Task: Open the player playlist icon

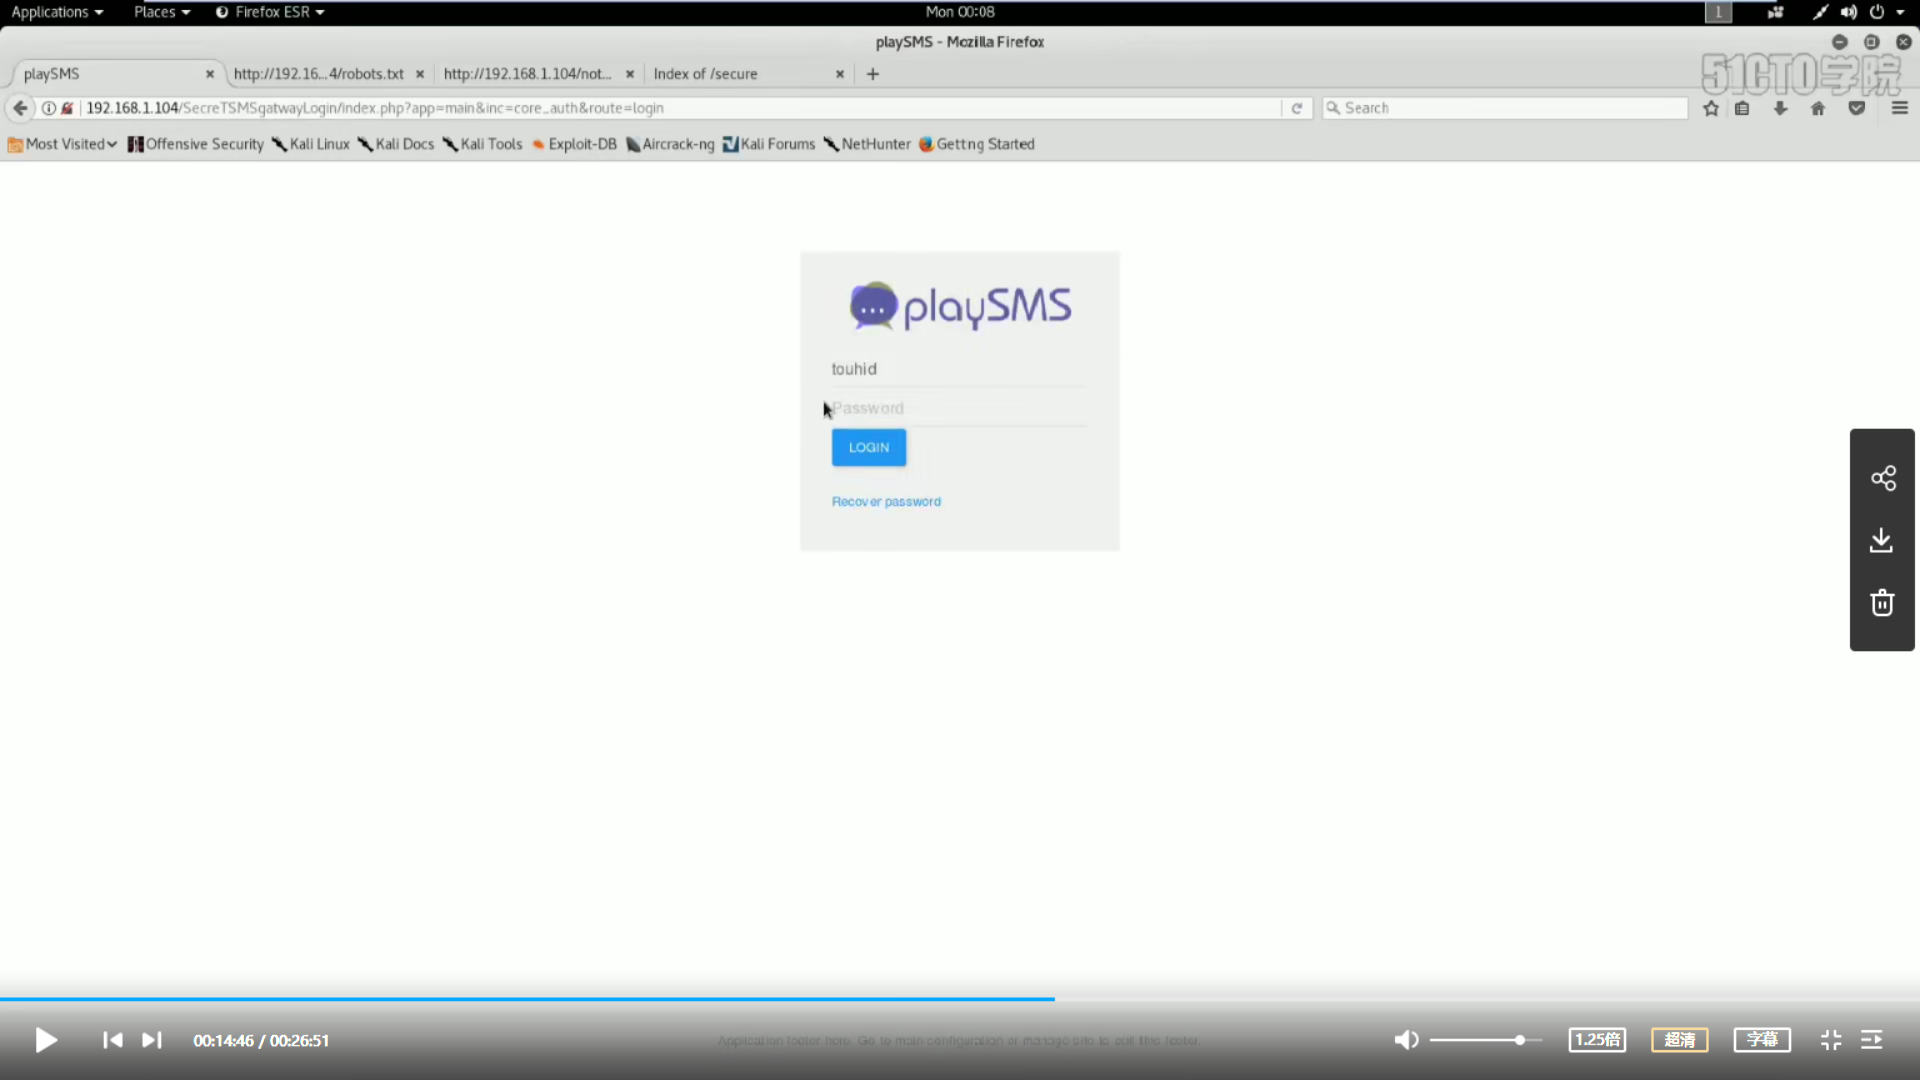Action: click(x=1872, y=1040)
